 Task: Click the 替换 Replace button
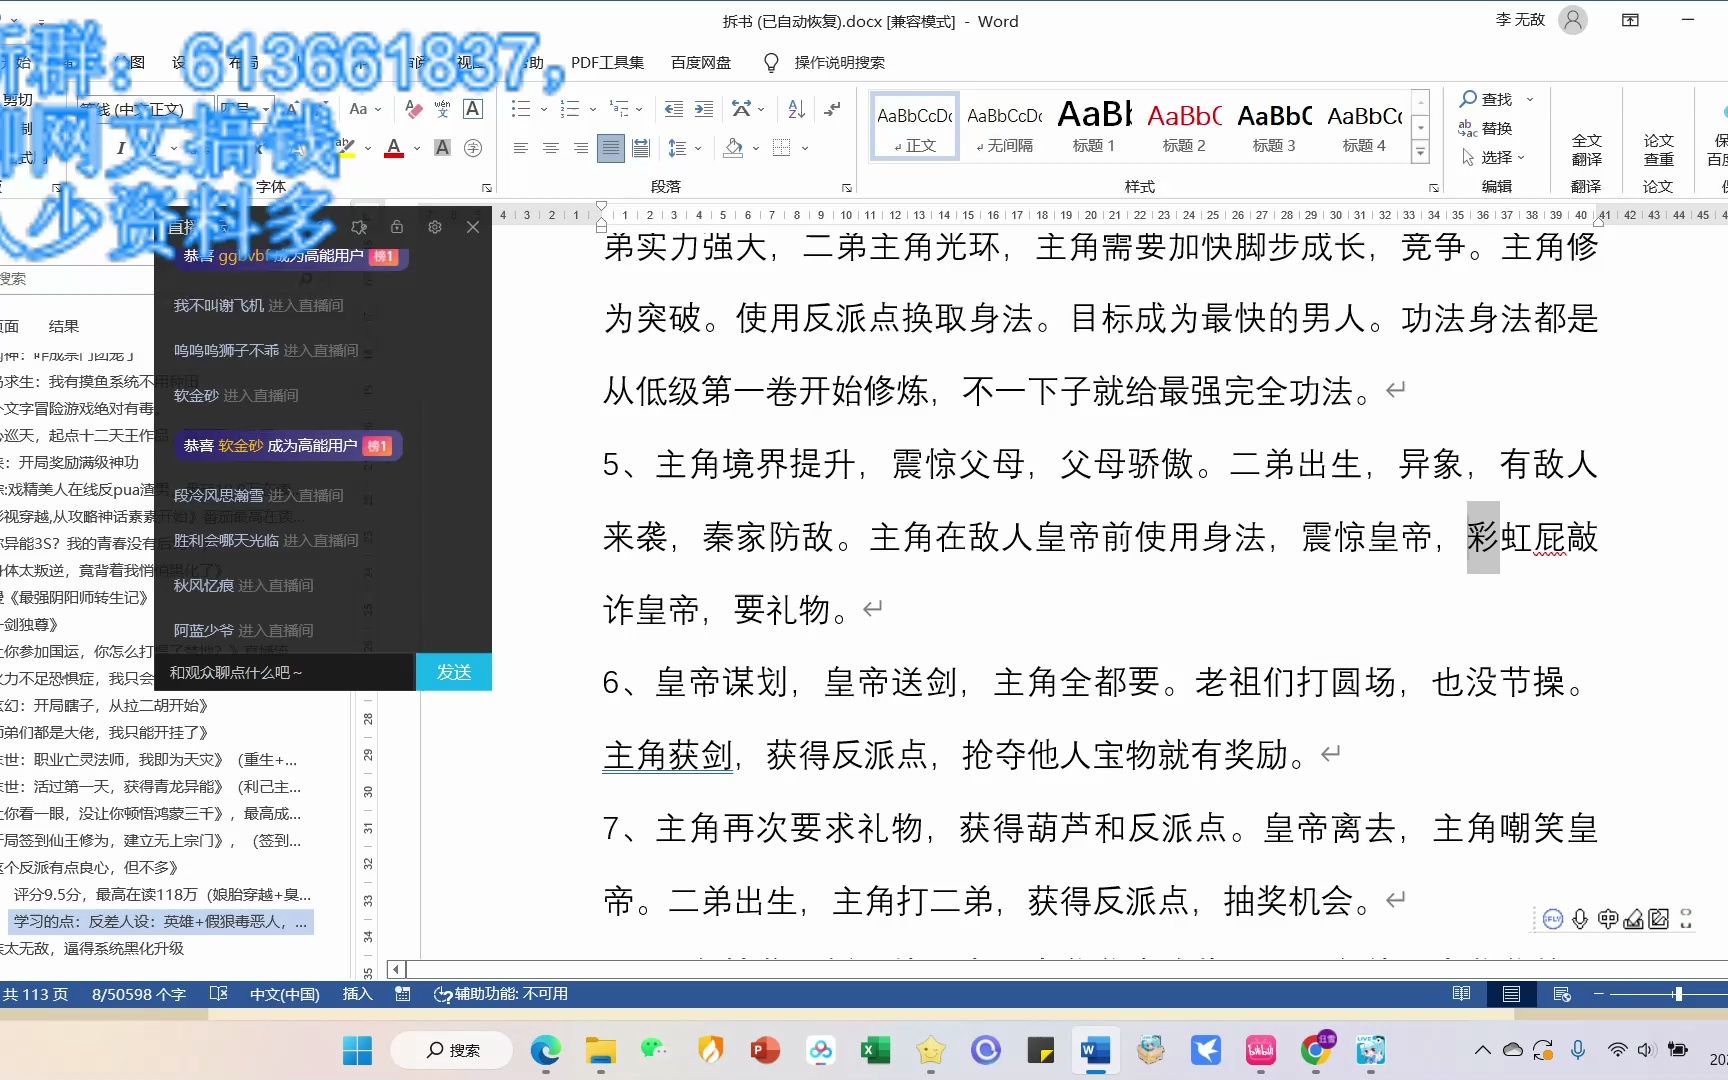tap(1486, 128)
